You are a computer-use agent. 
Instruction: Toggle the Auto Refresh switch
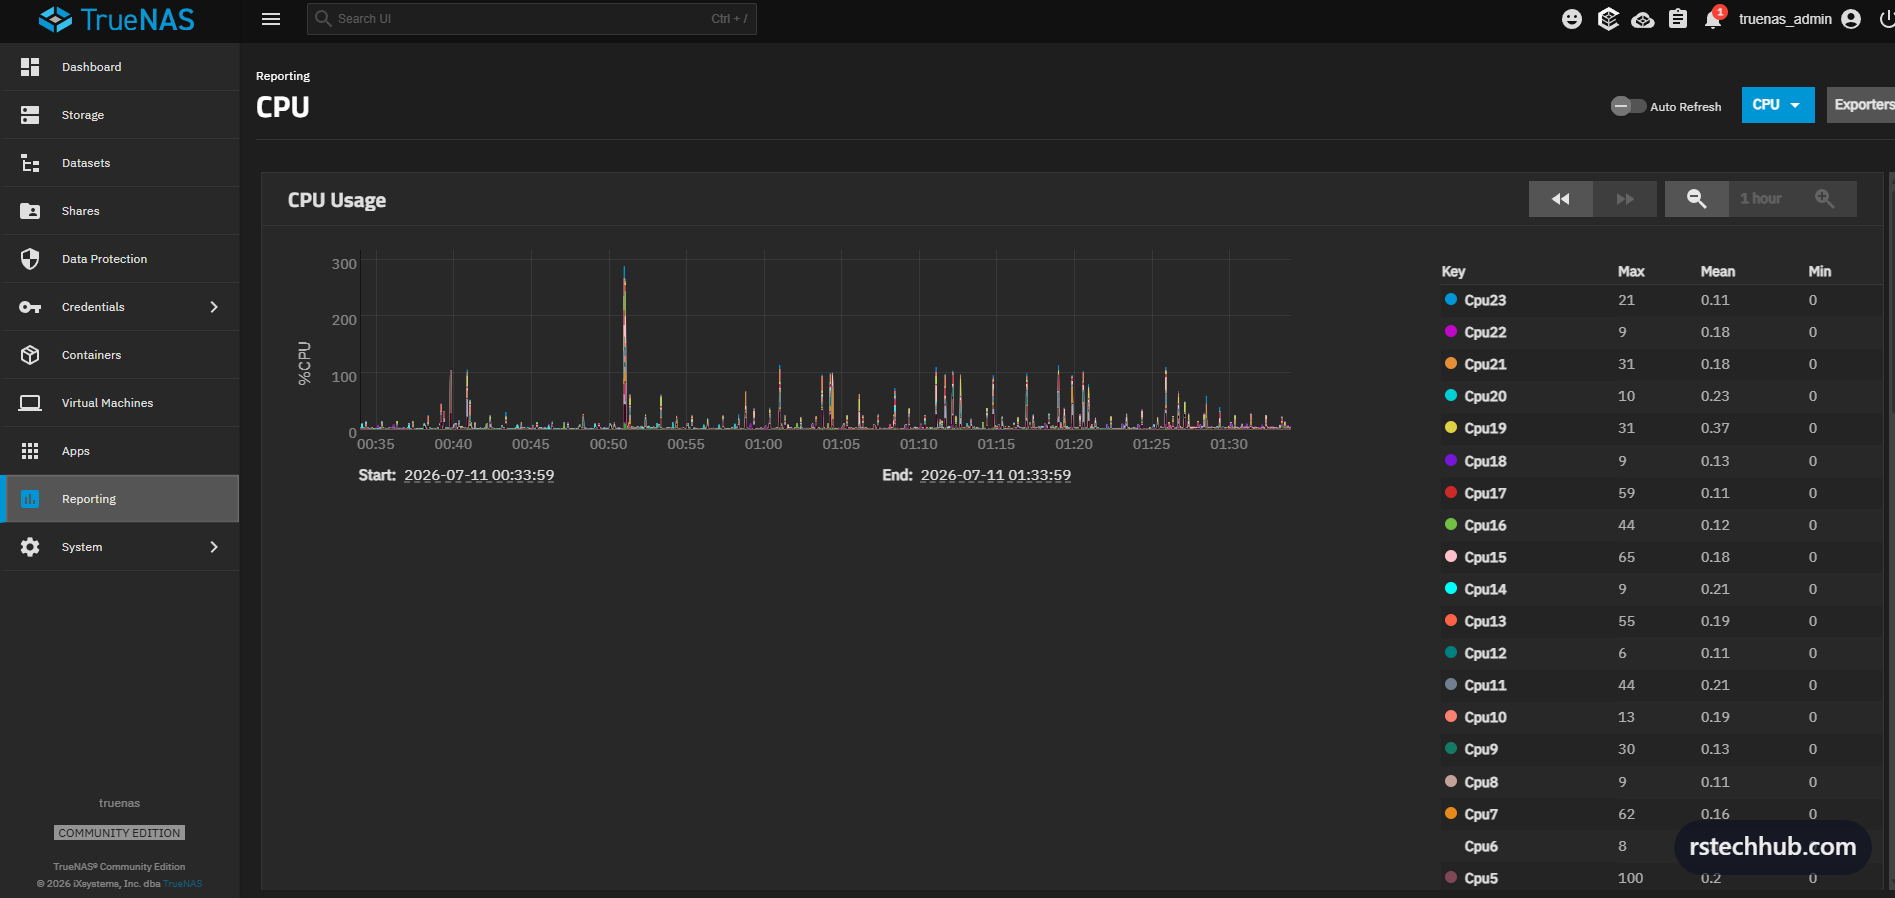tap(1628, 106)
